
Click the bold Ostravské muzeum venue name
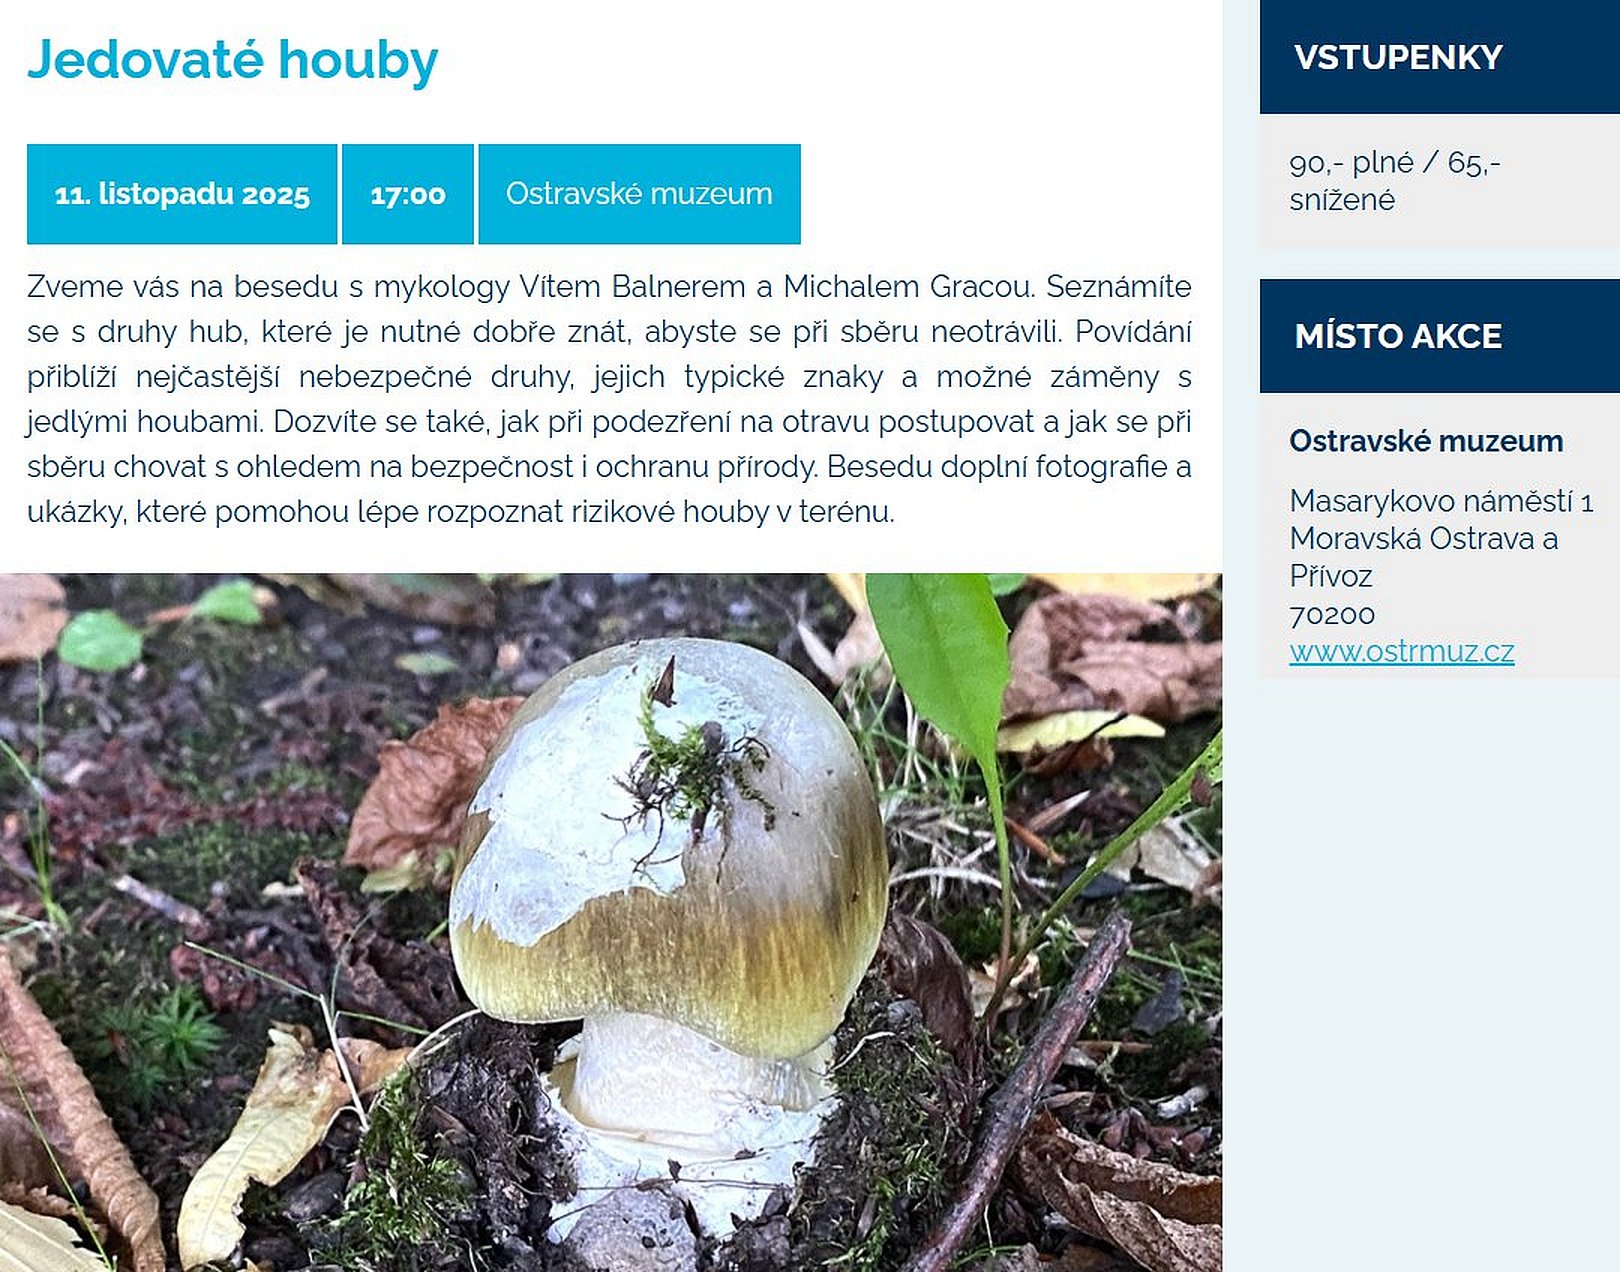1426,441
